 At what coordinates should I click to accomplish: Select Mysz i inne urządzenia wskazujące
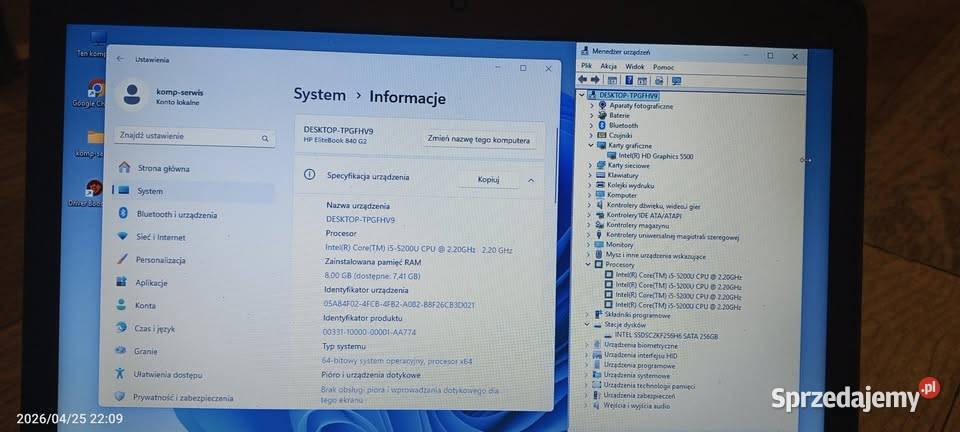tap(655, 256)
